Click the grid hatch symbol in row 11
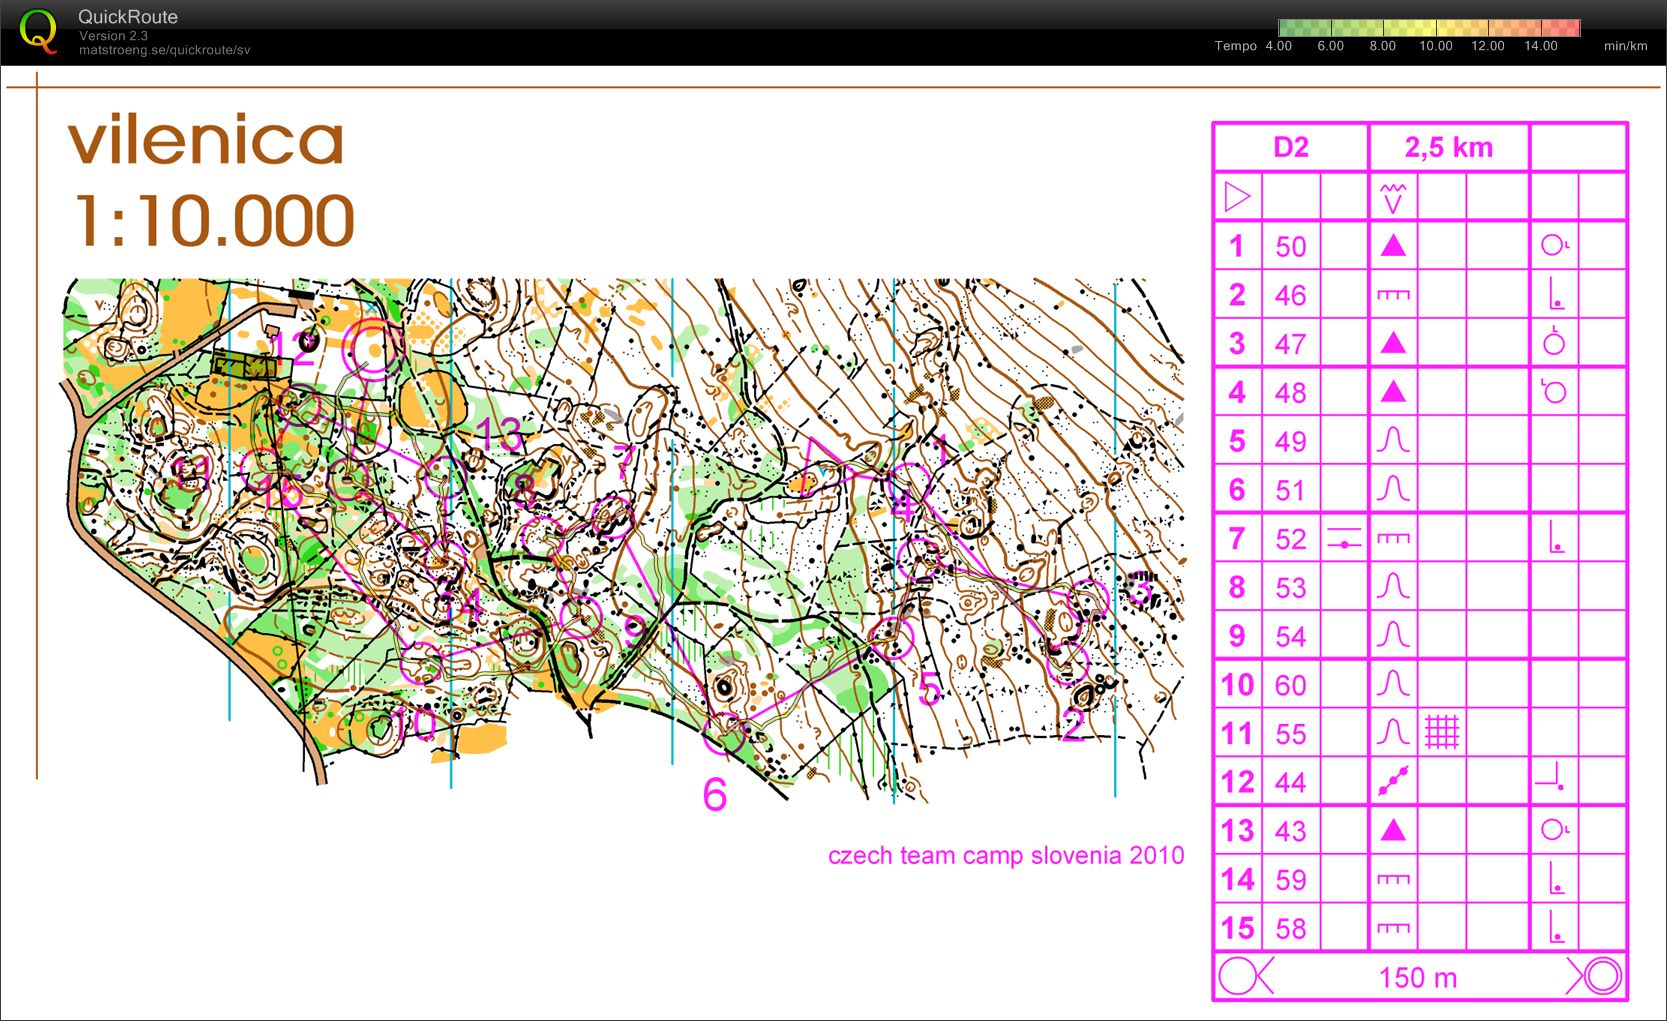1667x1021 pixels. pos(1442,733)
